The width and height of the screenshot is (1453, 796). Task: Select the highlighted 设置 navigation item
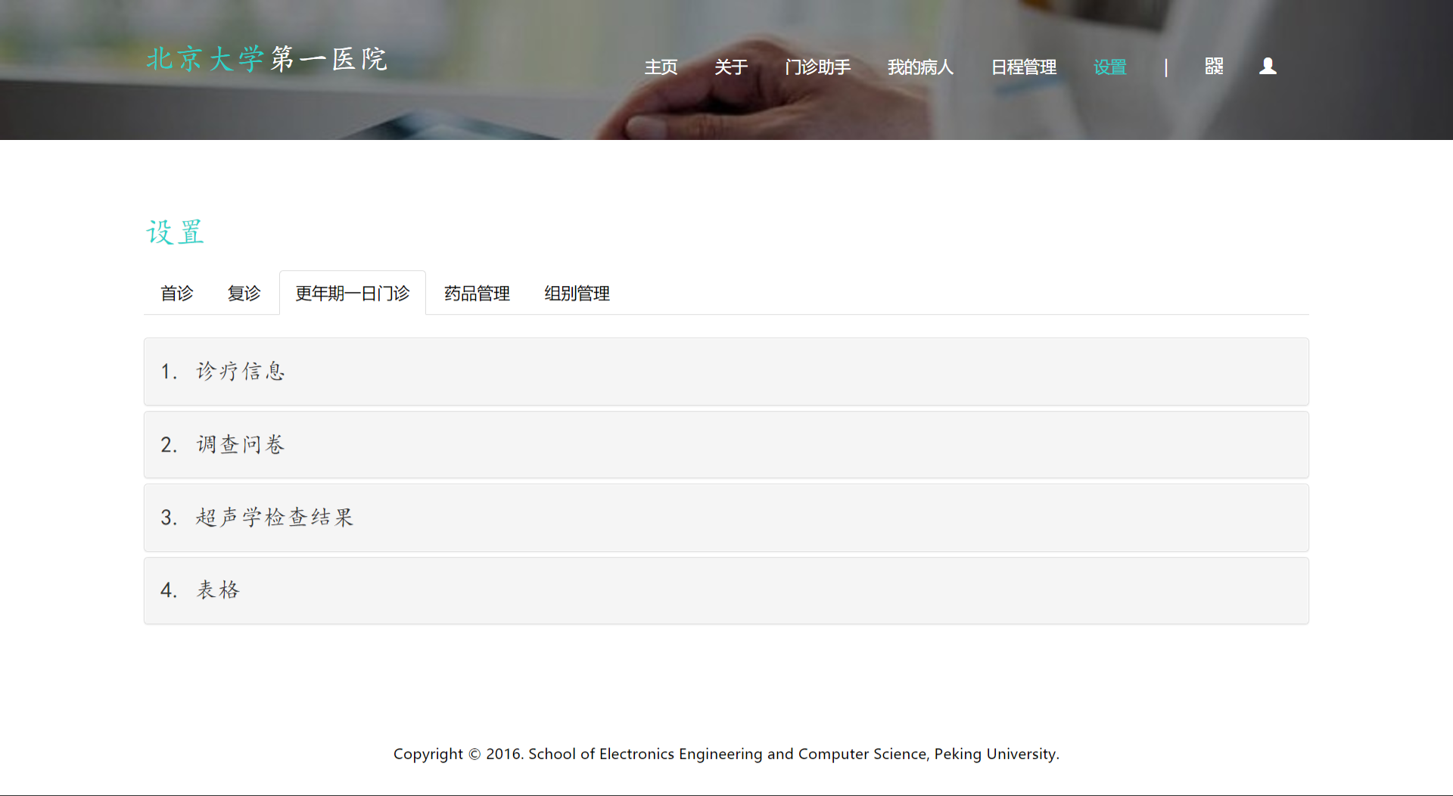point(1110,67)
